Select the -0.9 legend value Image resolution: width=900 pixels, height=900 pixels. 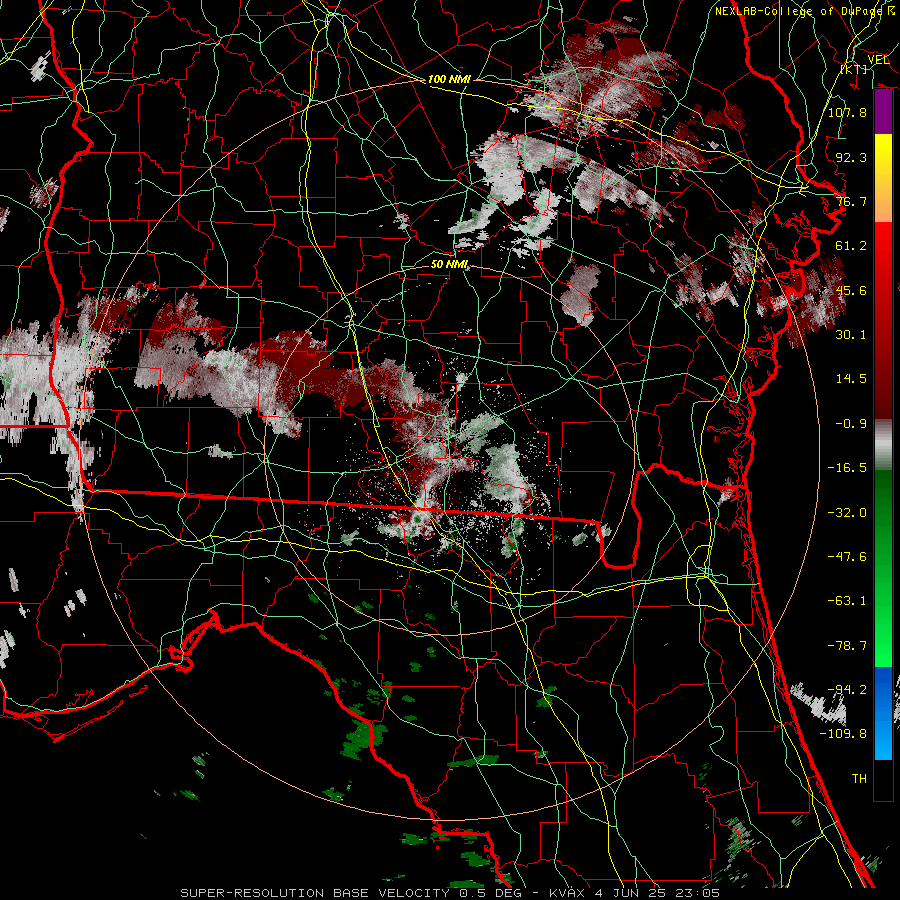point(851,424)
